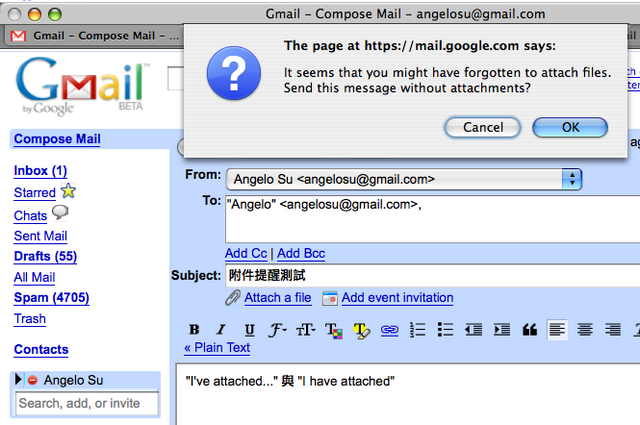This screenshot has height=425, width=640.
Task: Open the Chats link
Action: [x=31, y=216]
